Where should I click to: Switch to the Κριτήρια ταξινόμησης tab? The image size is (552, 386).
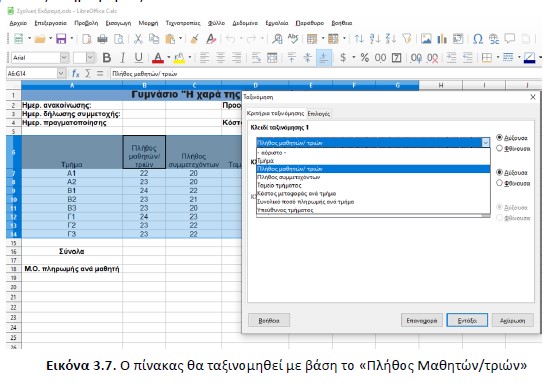pos(275,113)
